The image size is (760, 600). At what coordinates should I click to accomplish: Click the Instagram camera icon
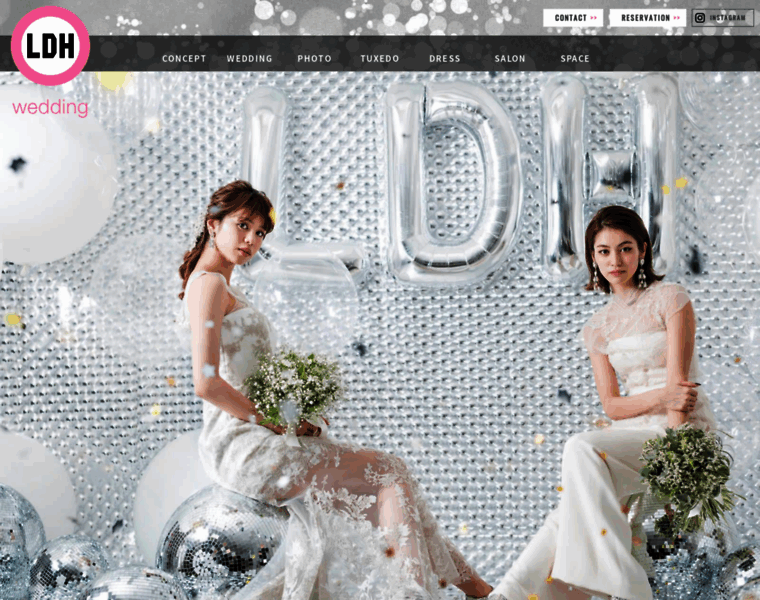tap(700, 18)
